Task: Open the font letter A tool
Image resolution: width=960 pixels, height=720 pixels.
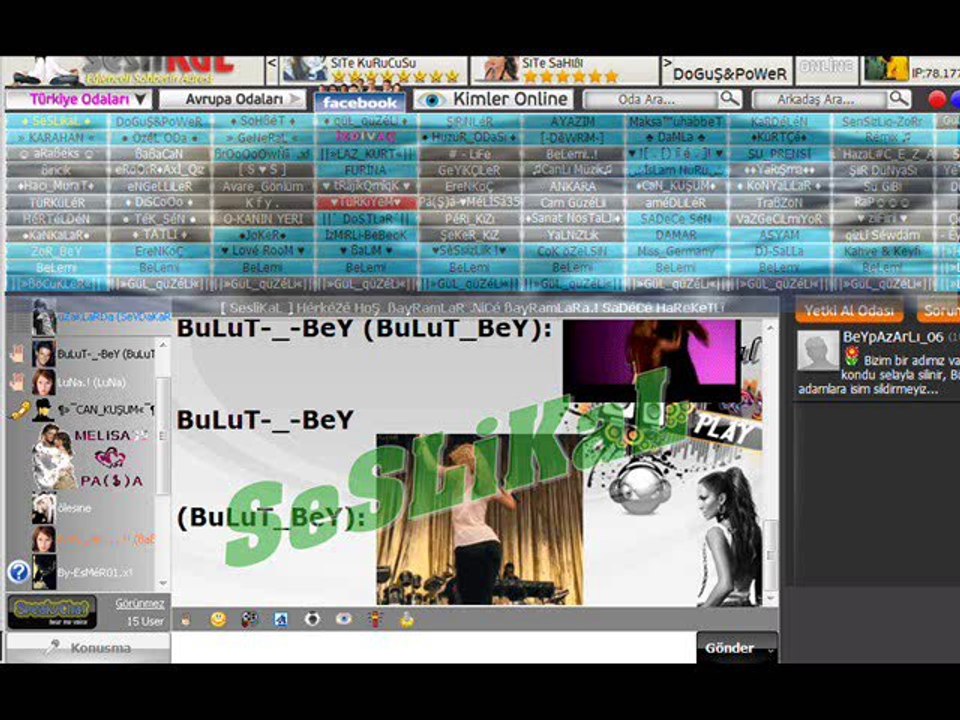Action: 281,620
